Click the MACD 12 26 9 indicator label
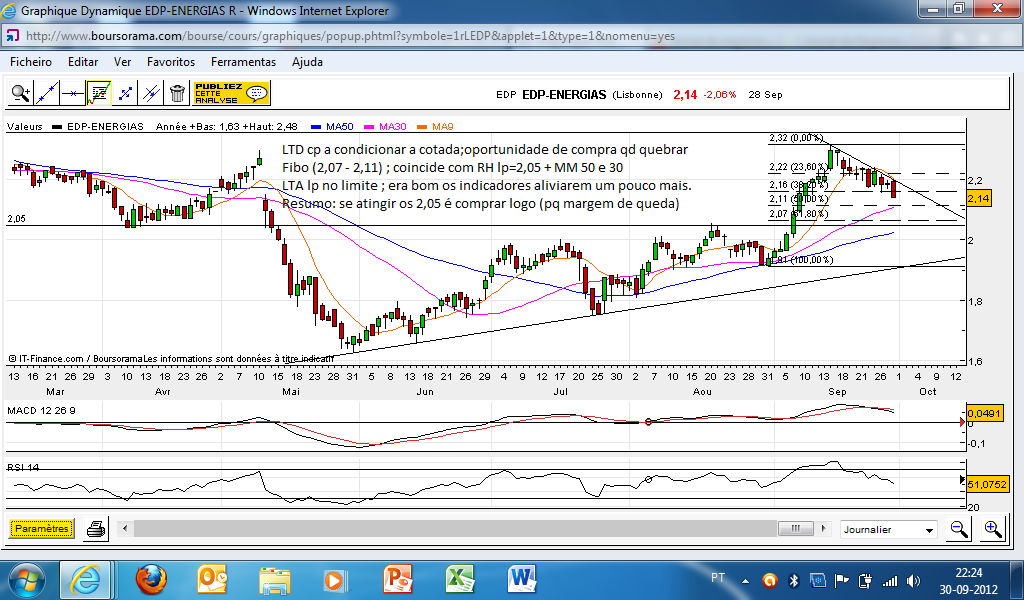1024x600 pixels. 41,411
